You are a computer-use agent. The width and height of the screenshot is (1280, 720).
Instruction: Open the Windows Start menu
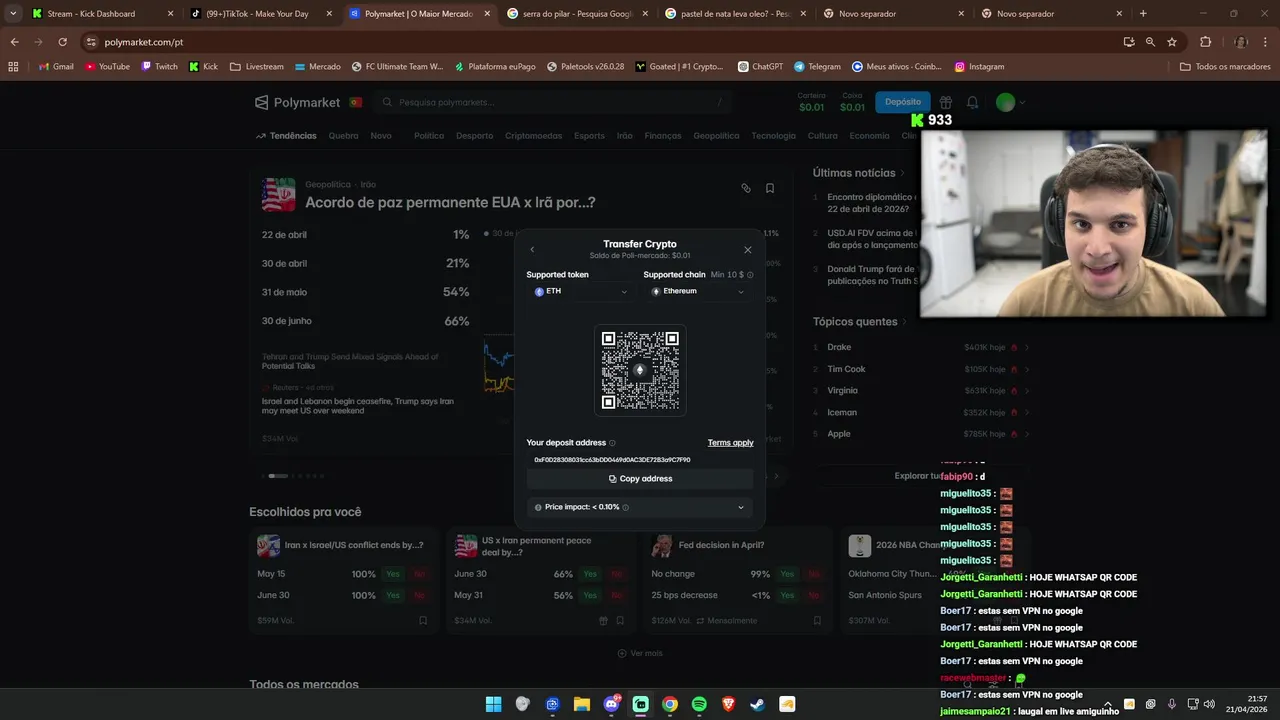pyautogui.click(x=493, y=704)
